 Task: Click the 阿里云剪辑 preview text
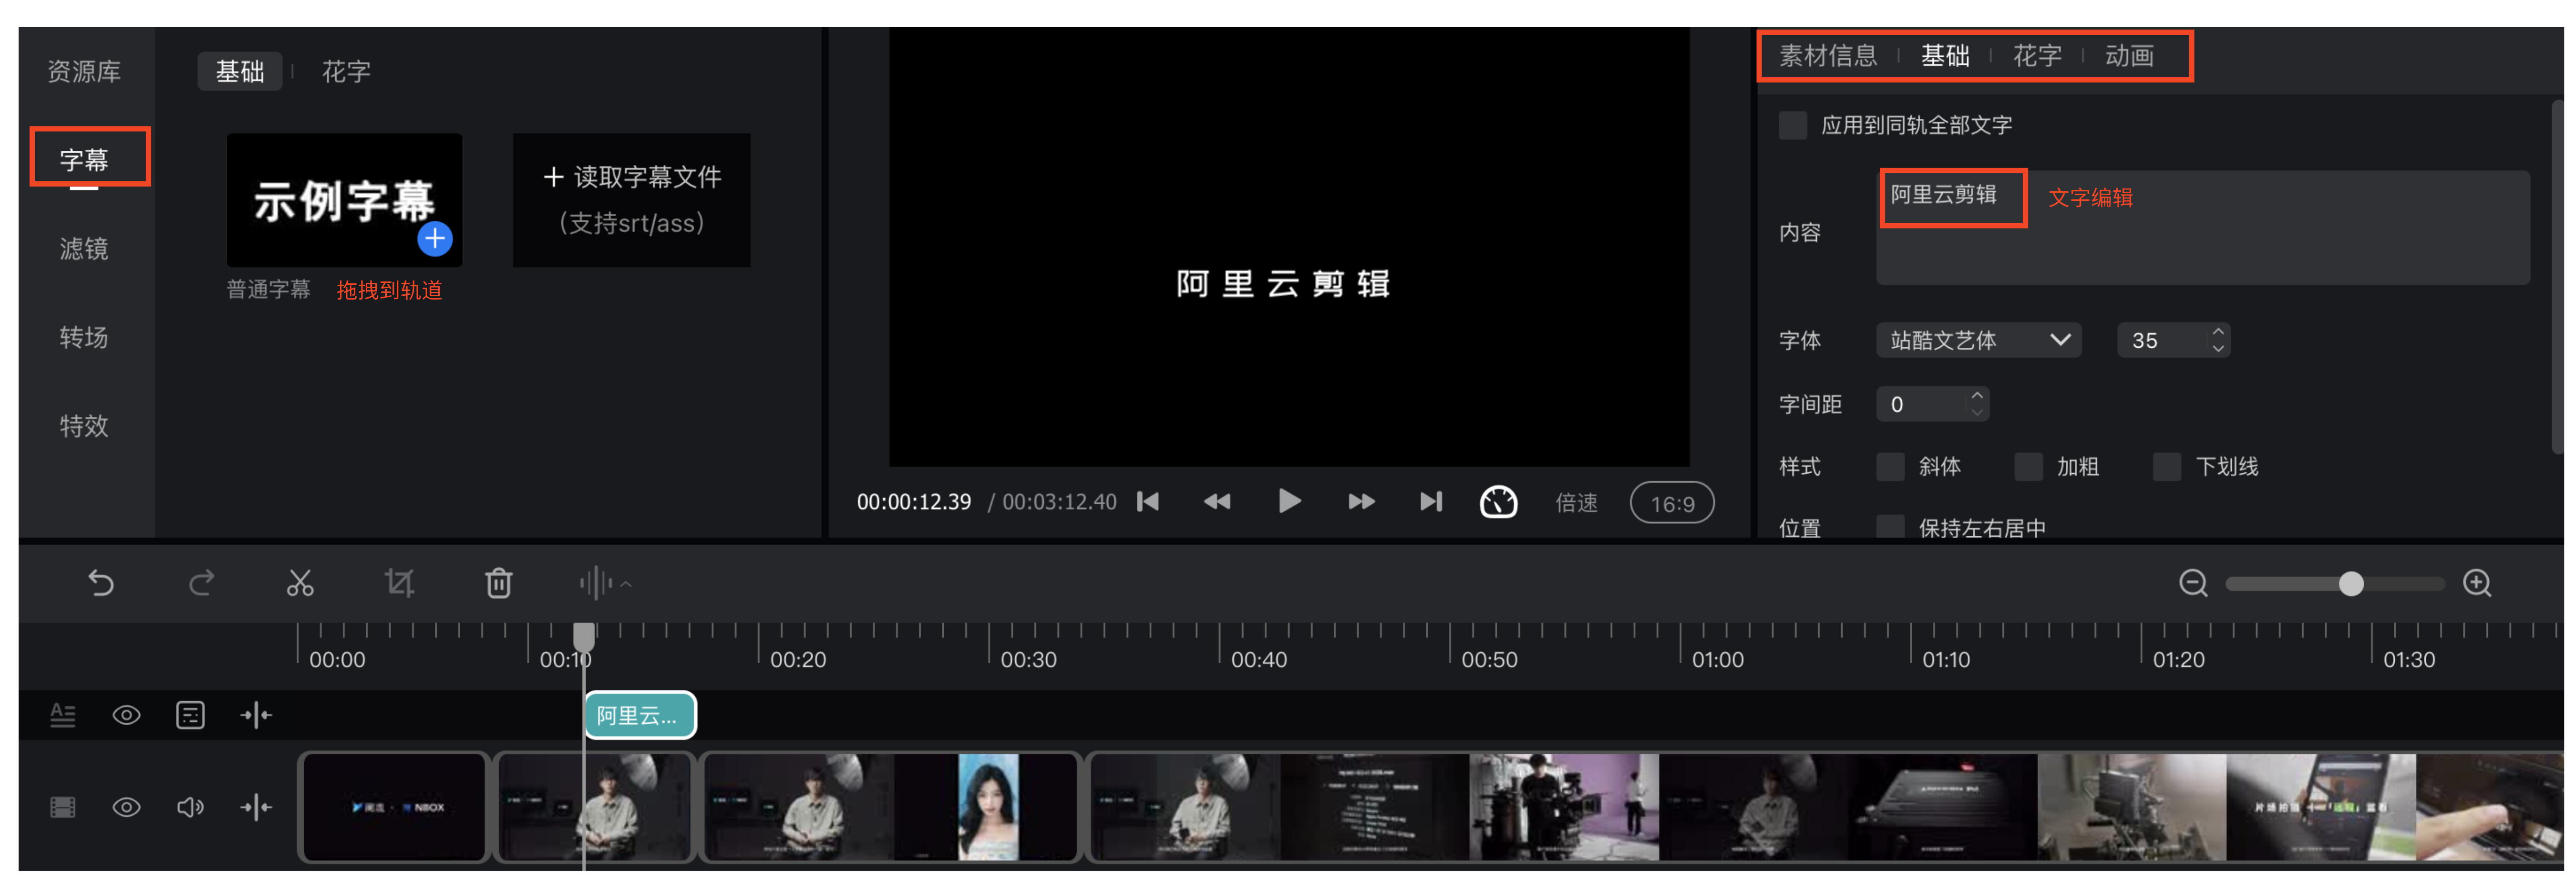click(1283, 284)
